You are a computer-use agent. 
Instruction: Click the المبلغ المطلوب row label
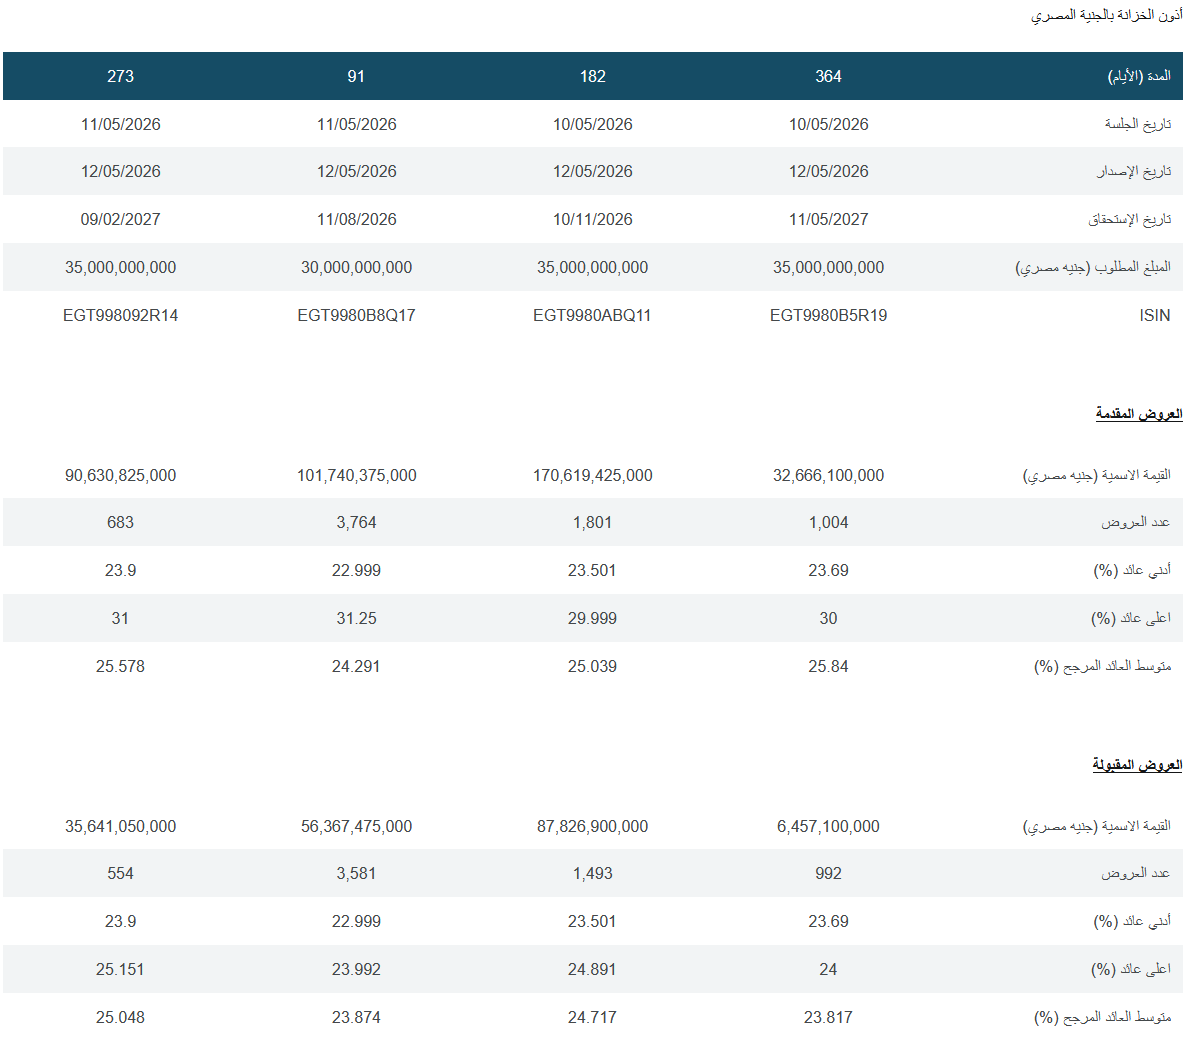click(x=1093, y=267)
